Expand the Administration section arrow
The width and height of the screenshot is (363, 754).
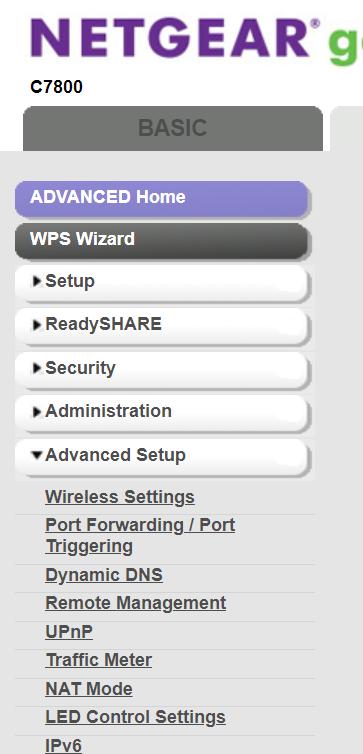pos(37,412)
